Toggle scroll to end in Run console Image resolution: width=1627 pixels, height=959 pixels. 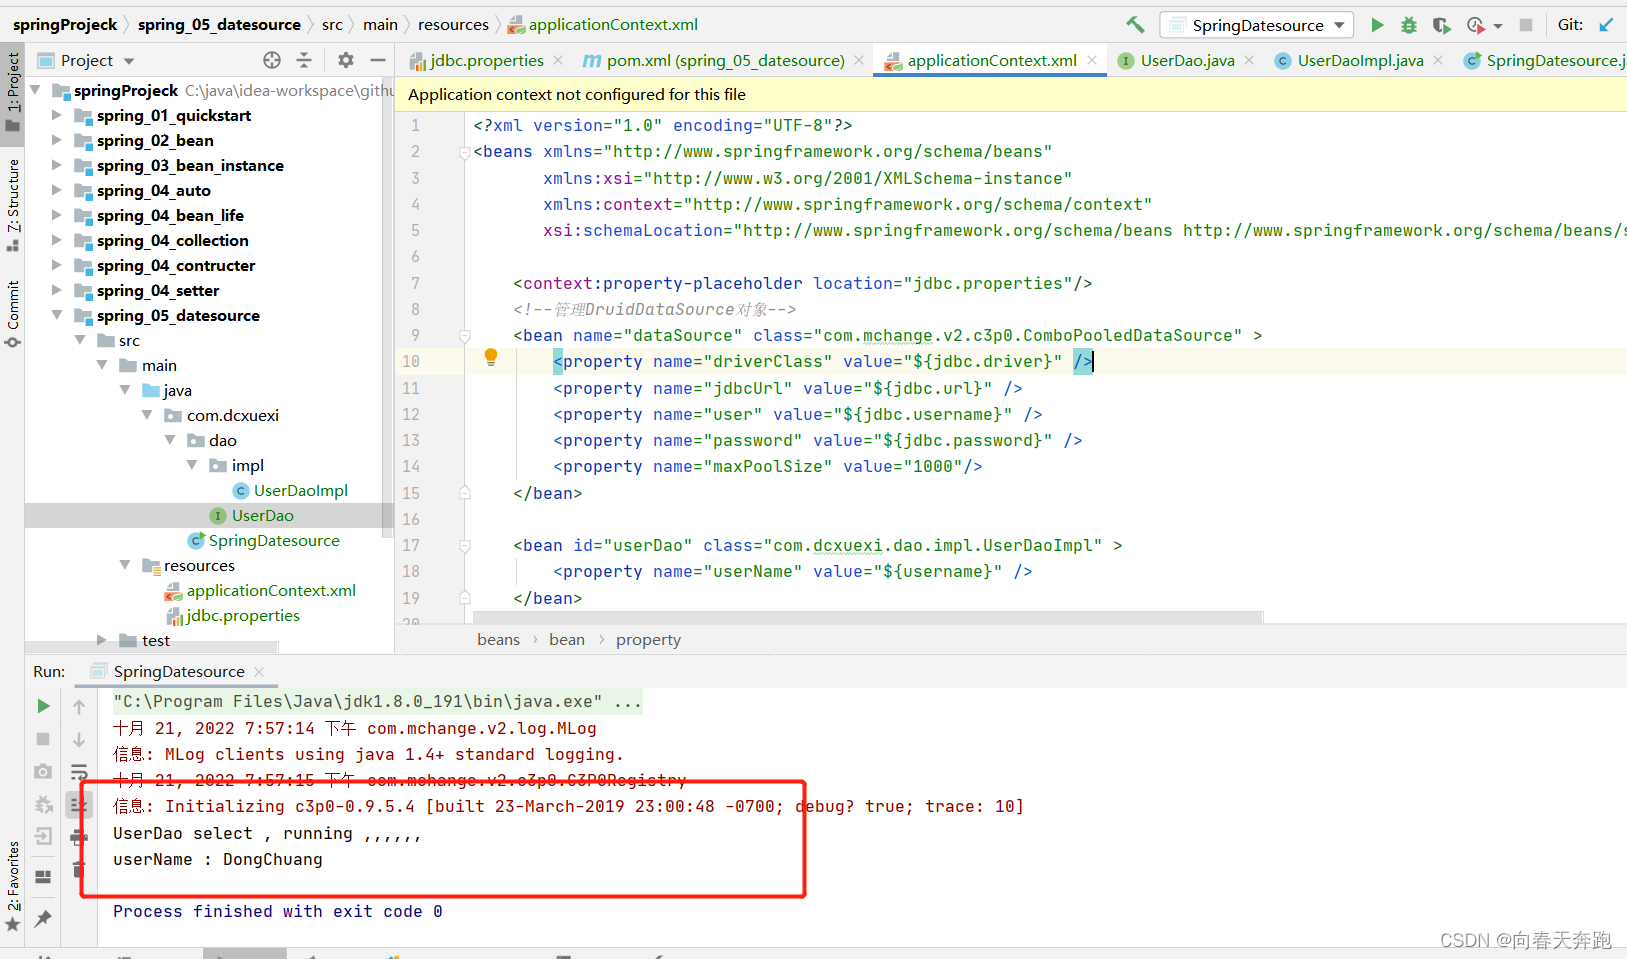(79, 804)
